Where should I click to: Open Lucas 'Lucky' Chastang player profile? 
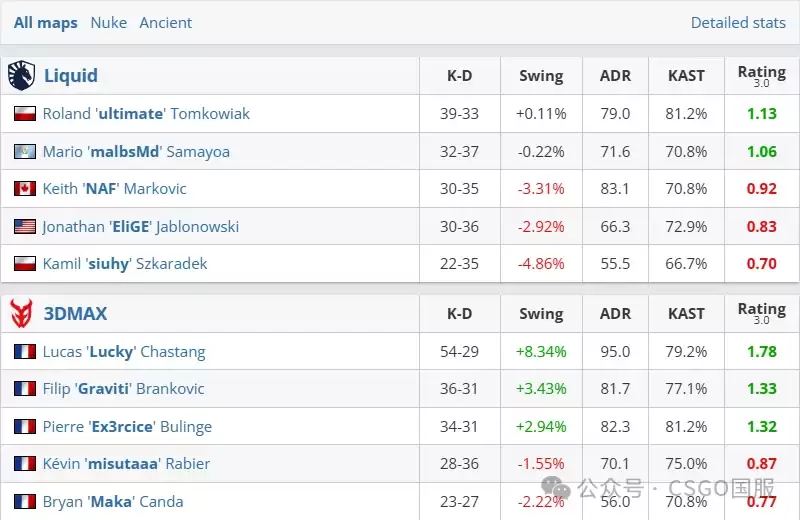tap(124, 352)
